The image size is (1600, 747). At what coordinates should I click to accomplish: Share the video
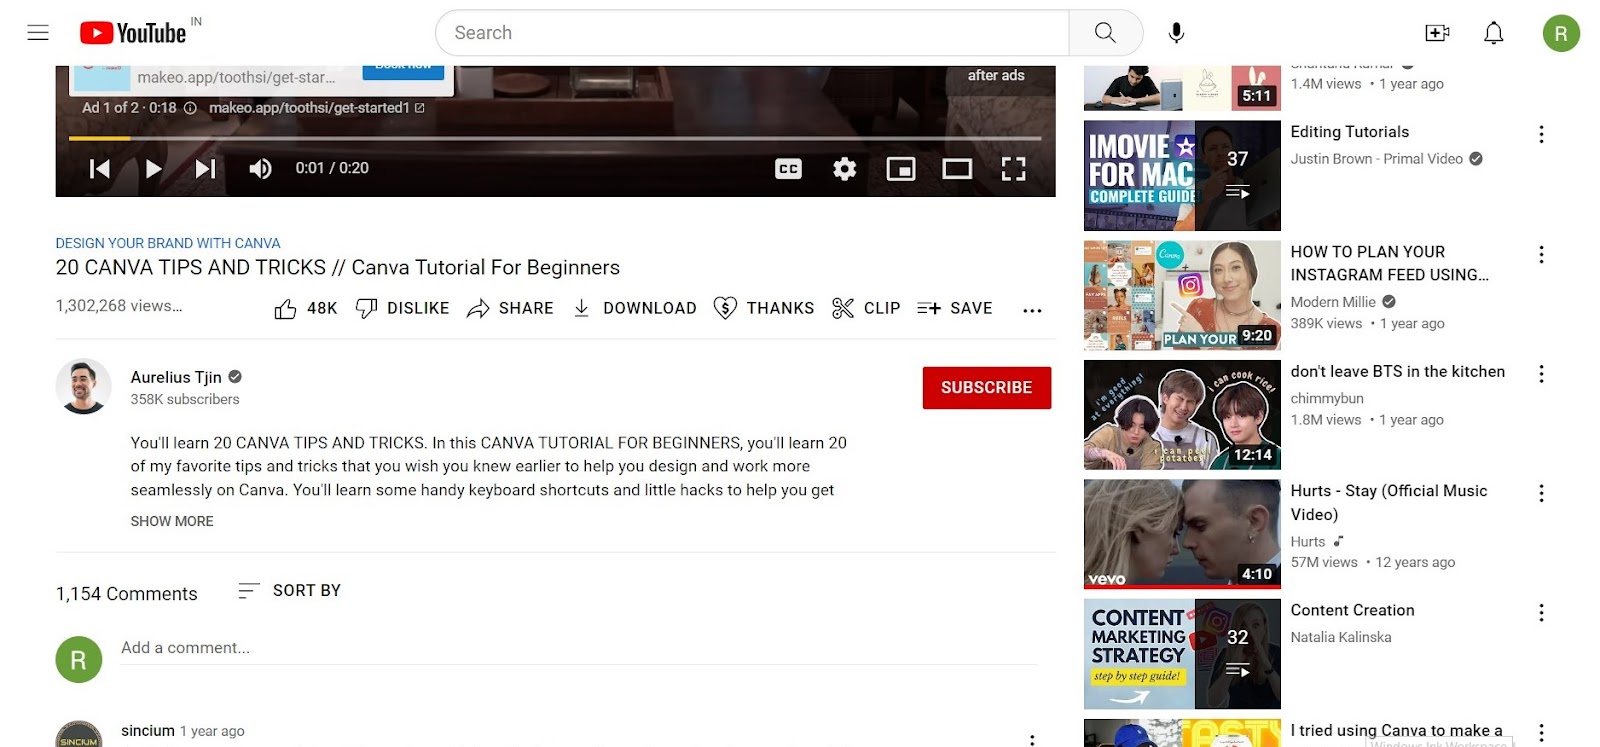click(x=510, y=308)
